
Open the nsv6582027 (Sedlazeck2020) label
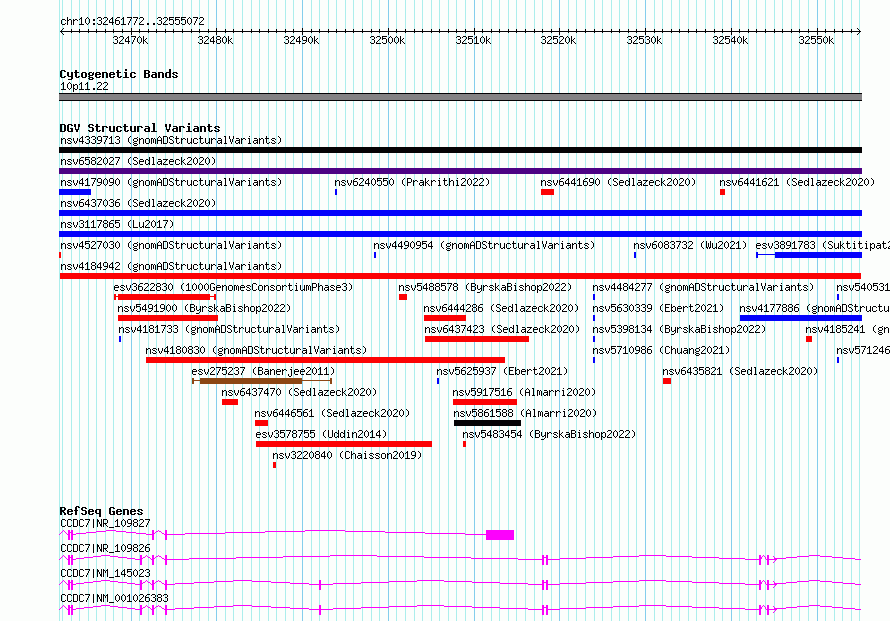pyautogui.click(x=138, y=161)
